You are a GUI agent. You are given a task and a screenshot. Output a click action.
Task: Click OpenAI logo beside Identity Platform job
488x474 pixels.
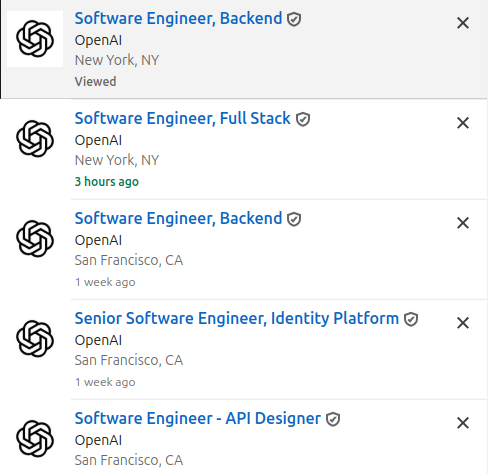coord(35,339)
